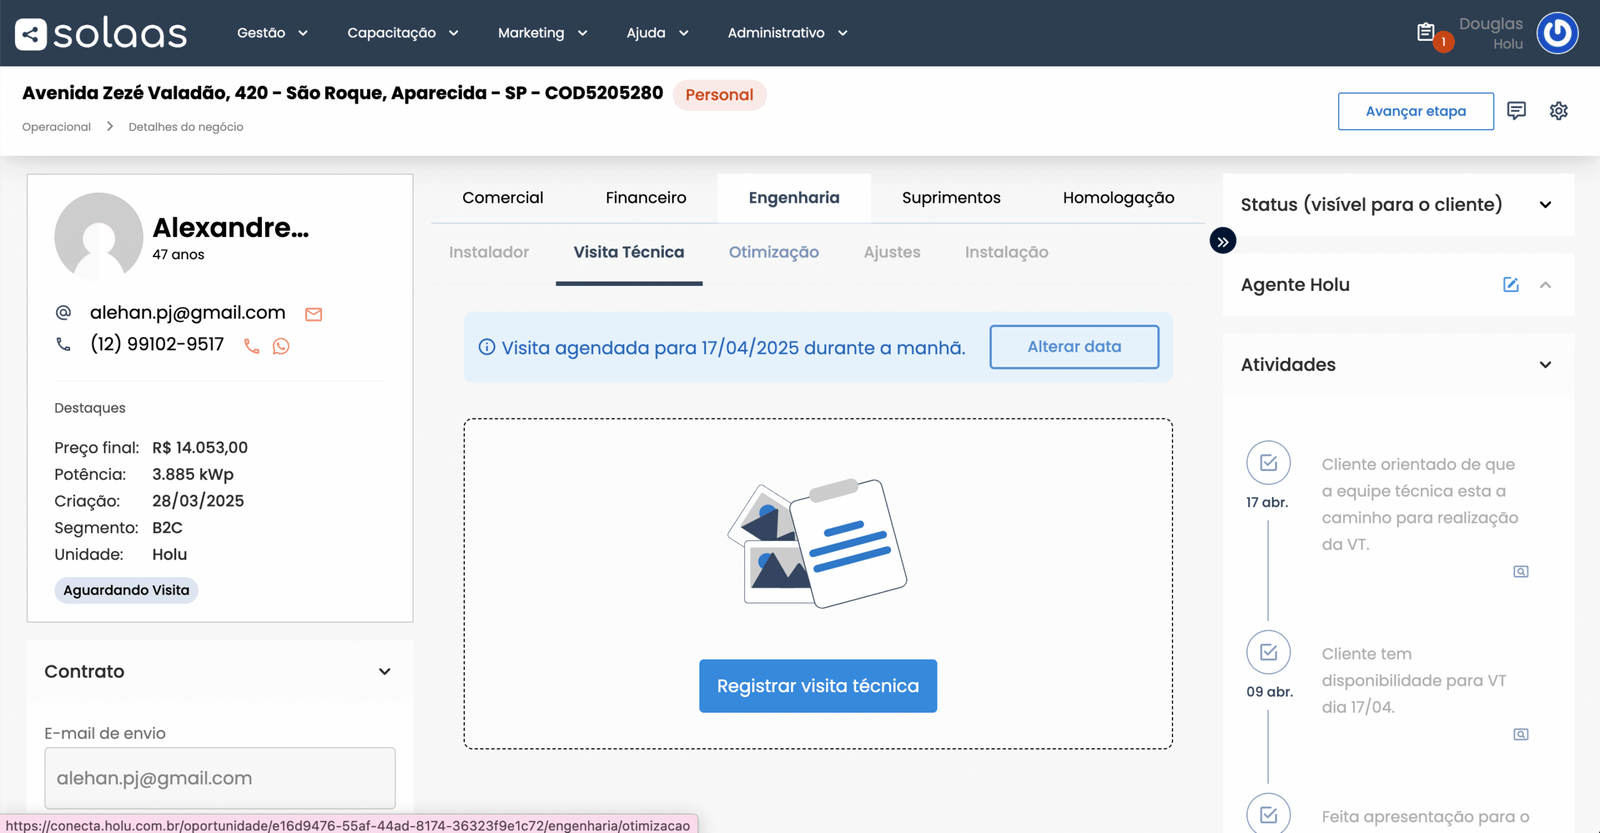
Task: Expand the Status visível para o cliente section
Action: [x=1545, y=205]
